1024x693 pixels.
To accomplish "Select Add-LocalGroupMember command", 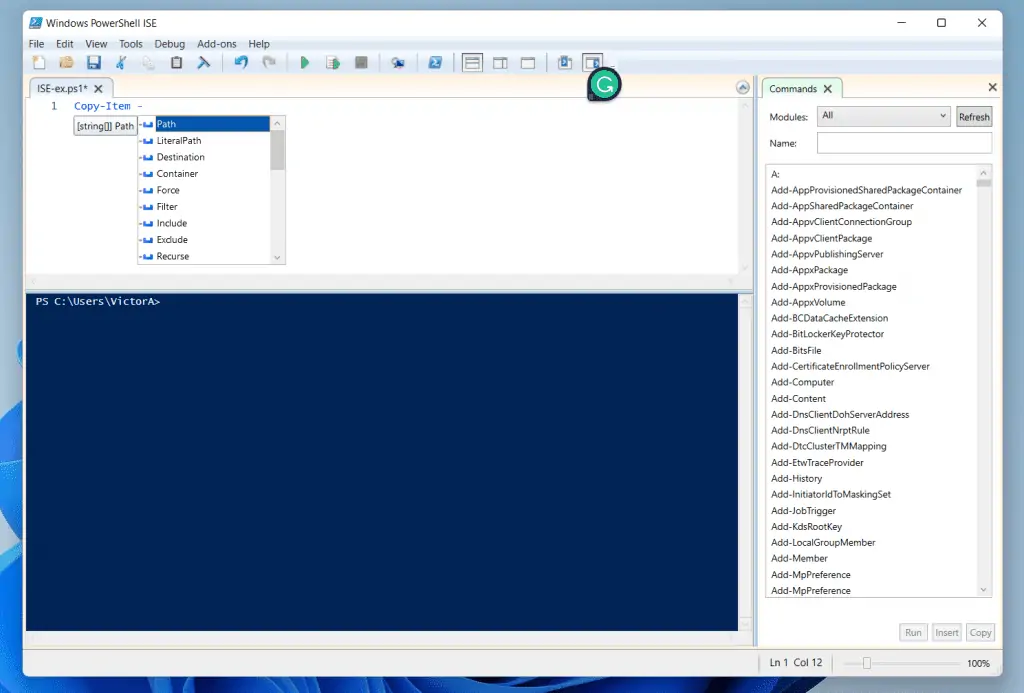I will pos(823,542).
